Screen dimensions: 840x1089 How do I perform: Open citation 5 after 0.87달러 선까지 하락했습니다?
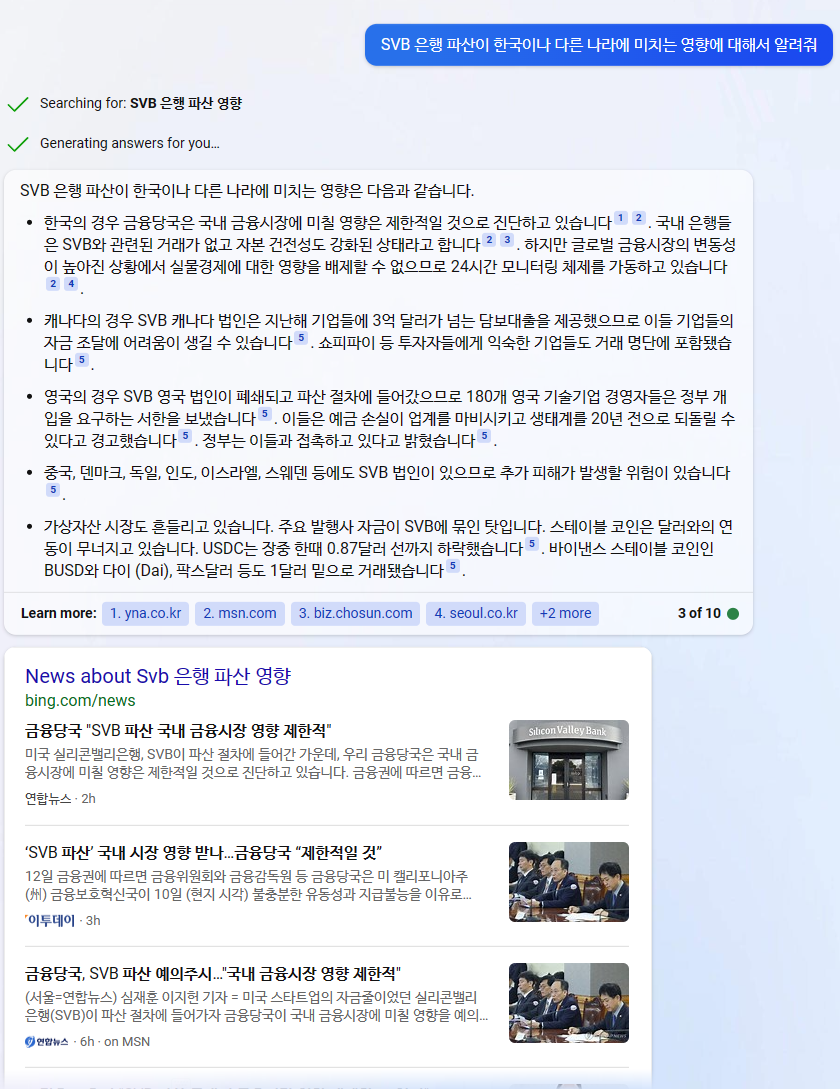pyautogui.click(x=532, y=544)
